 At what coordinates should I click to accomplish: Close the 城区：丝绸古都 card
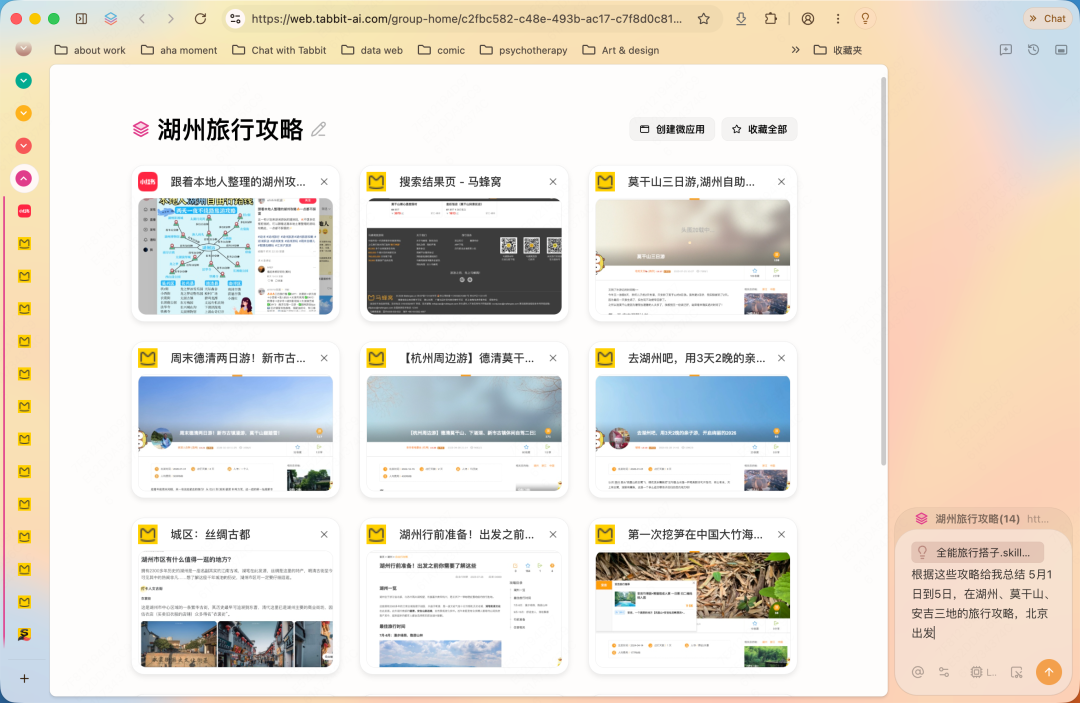coord(324,534)
